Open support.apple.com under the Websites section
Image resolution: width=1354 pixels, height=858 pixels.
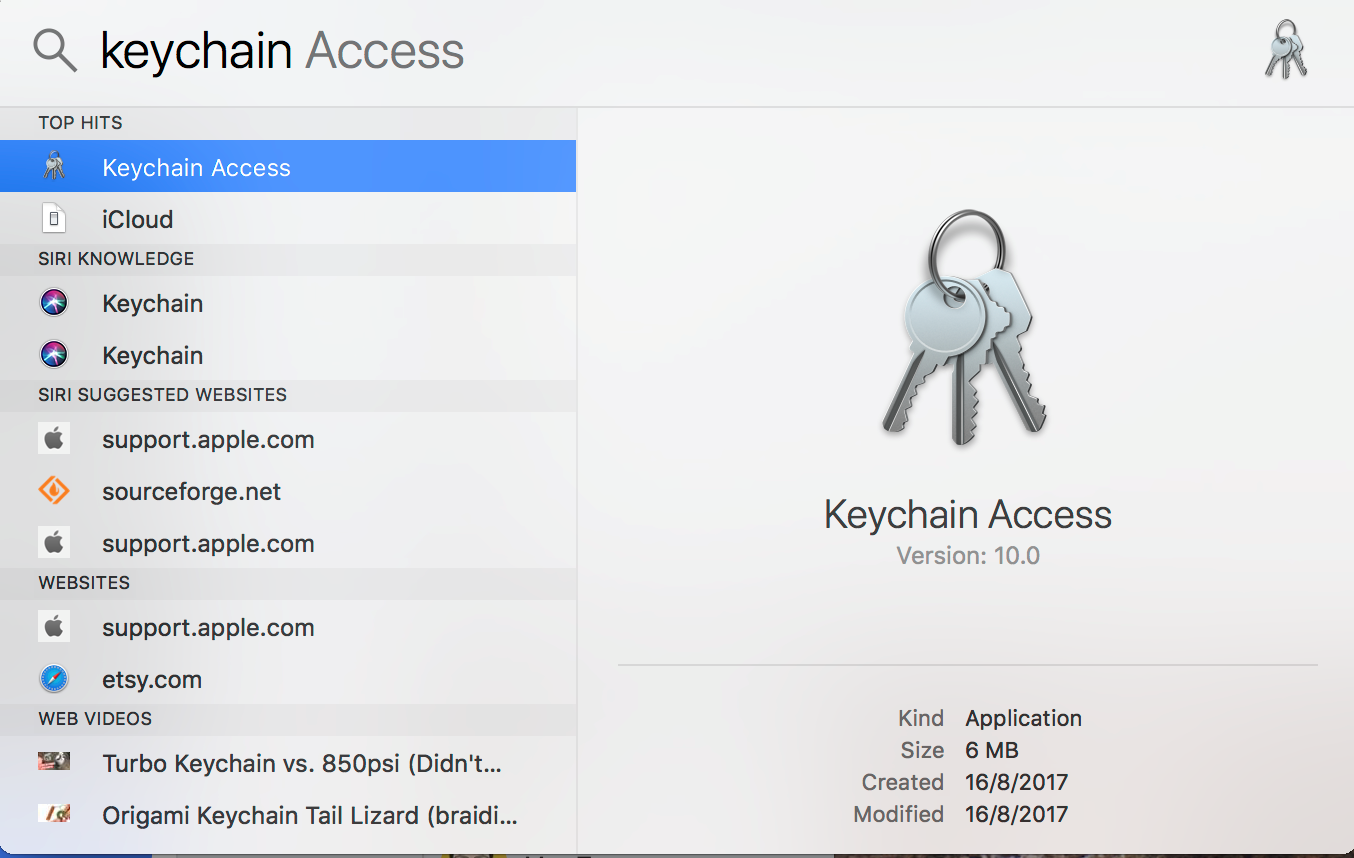pos(208,628)
